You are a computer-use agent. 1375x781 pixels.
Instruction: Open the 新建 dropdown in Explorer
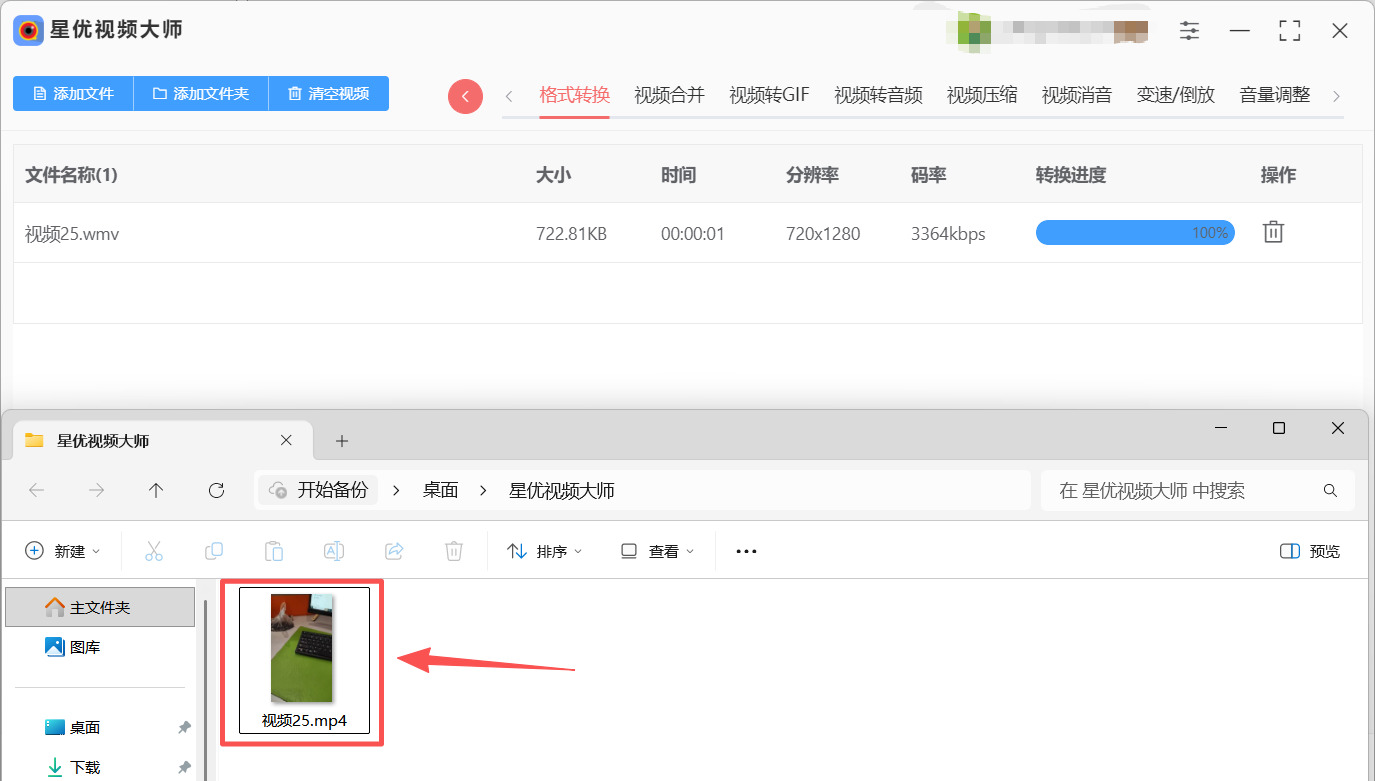coord(63,551)
